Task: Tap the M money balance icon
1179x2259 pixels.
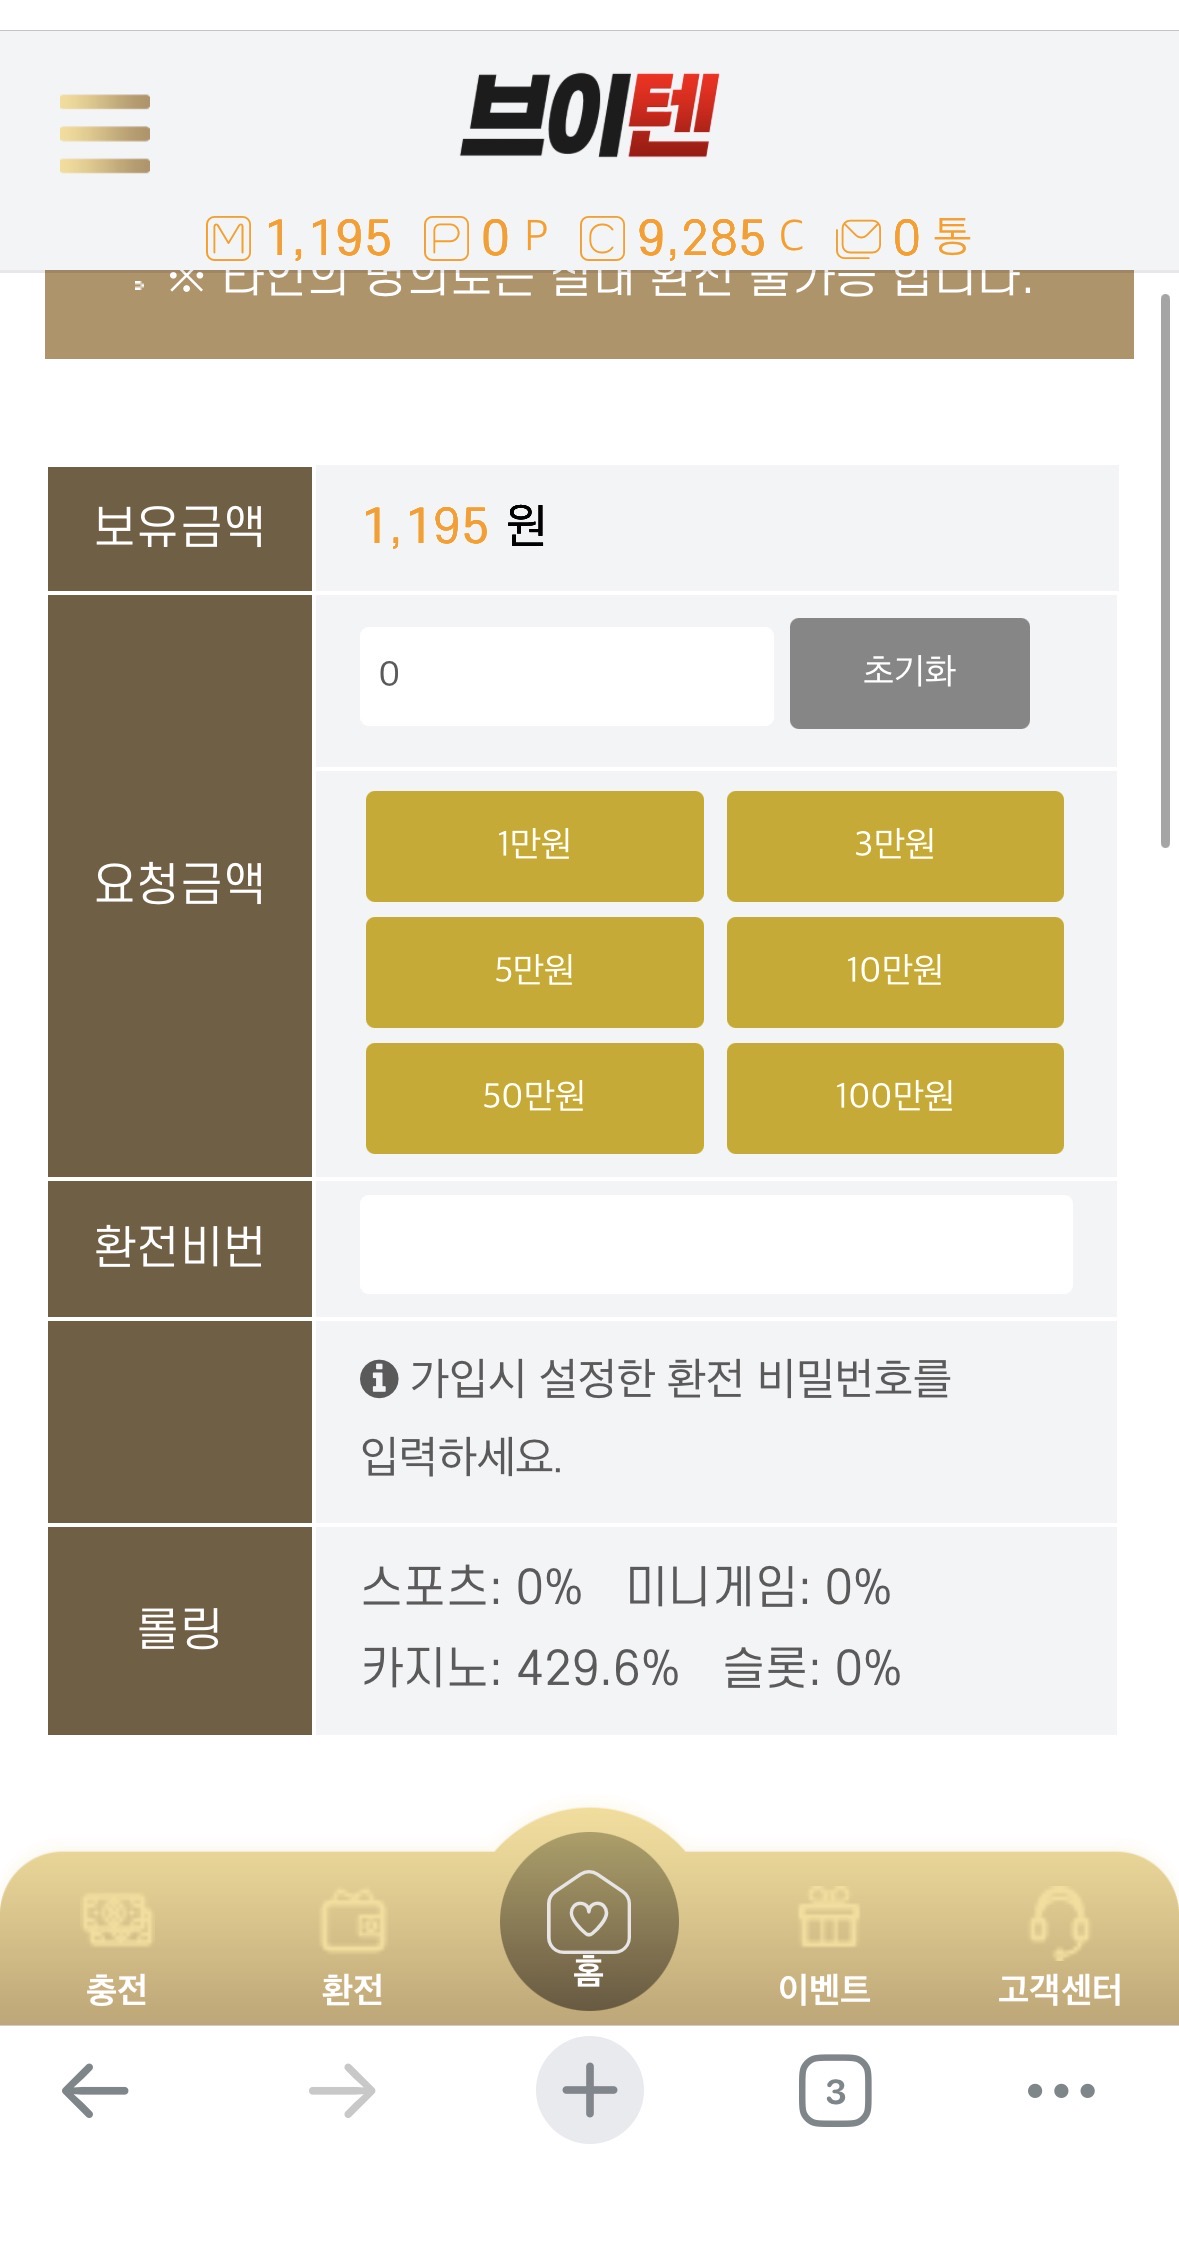Action: pos(228,239)
